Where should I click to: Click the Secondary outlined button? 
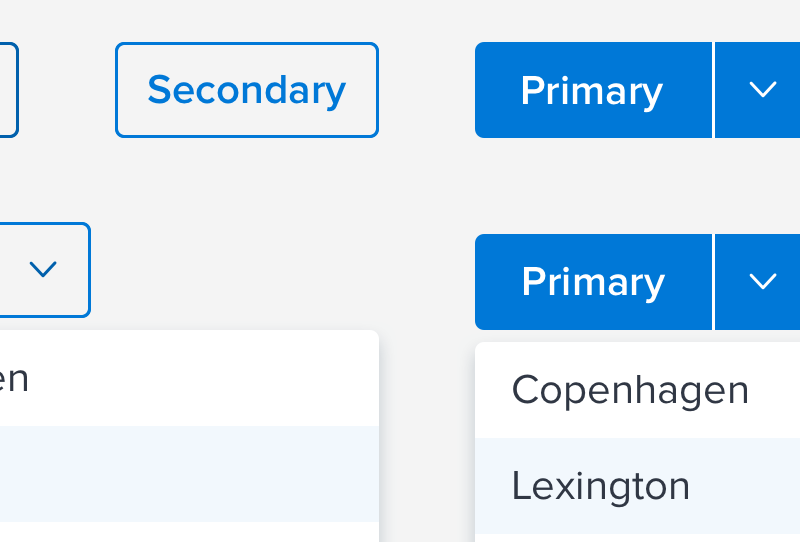point(246,90)
